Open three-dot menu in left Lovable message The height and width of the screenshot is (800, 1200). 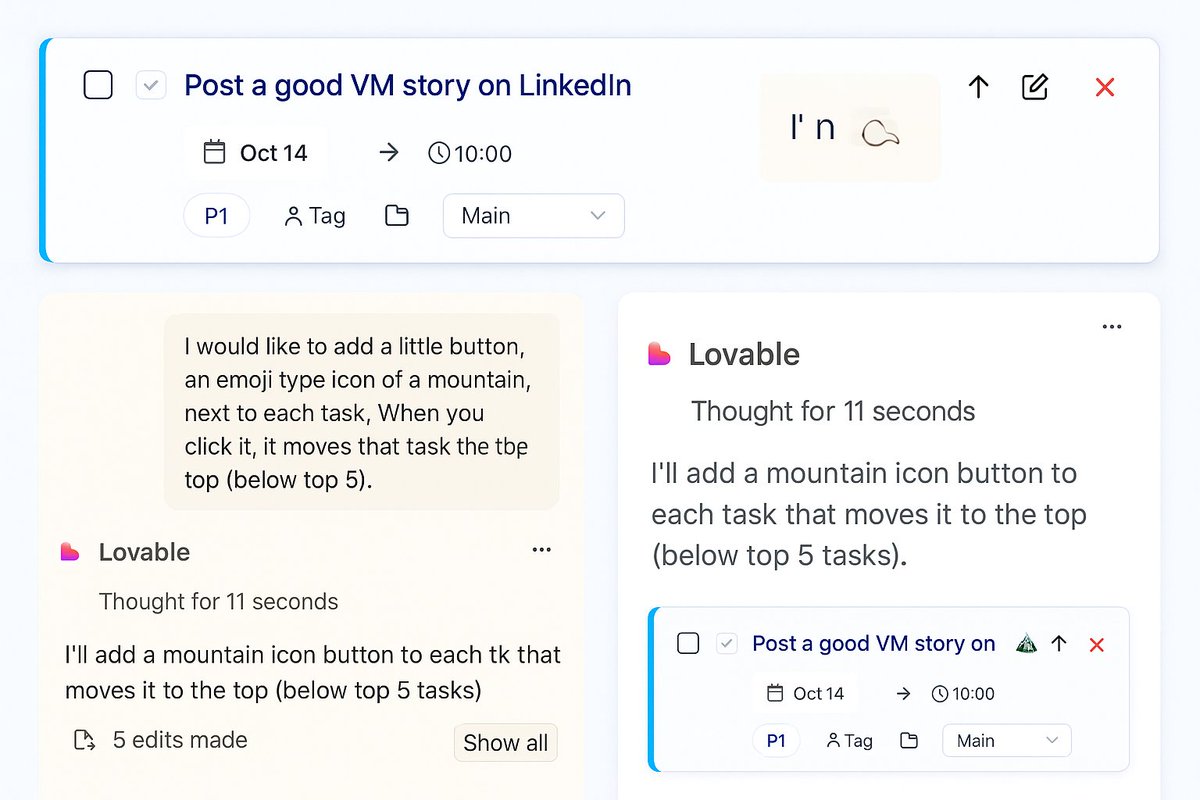(541, 550)
